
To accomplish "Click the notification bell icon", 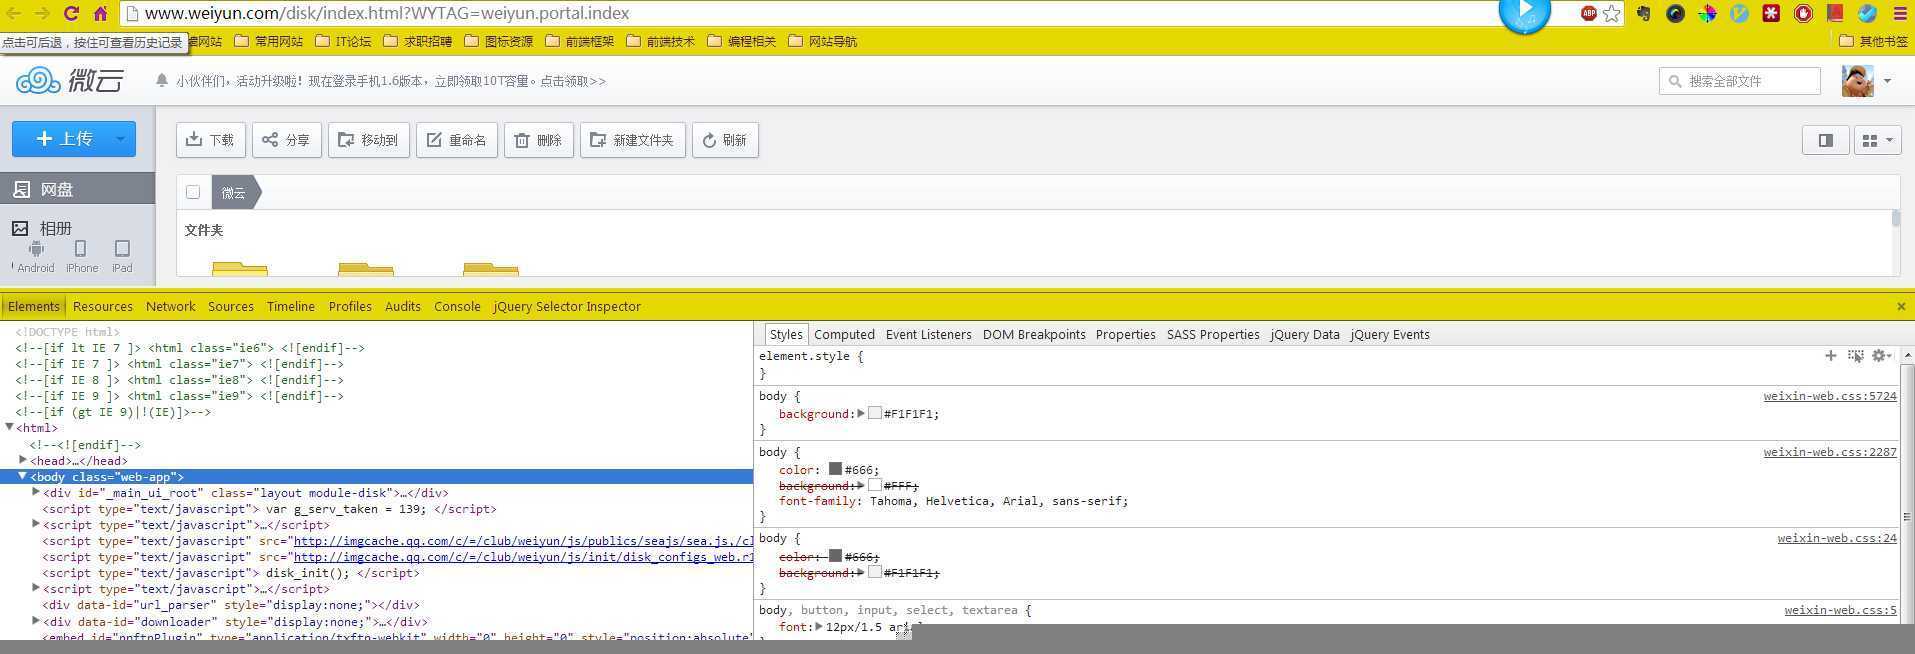I will [x=162, y=80].
